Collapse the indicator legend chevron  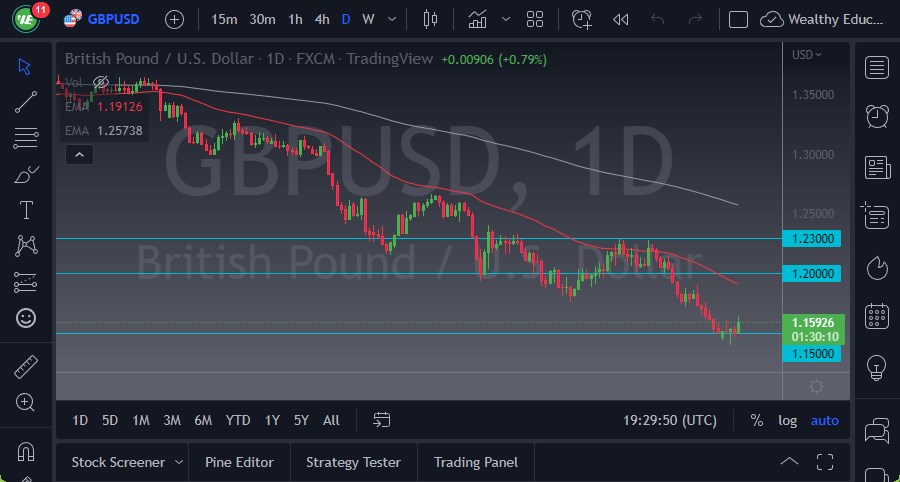coord(78,154)
